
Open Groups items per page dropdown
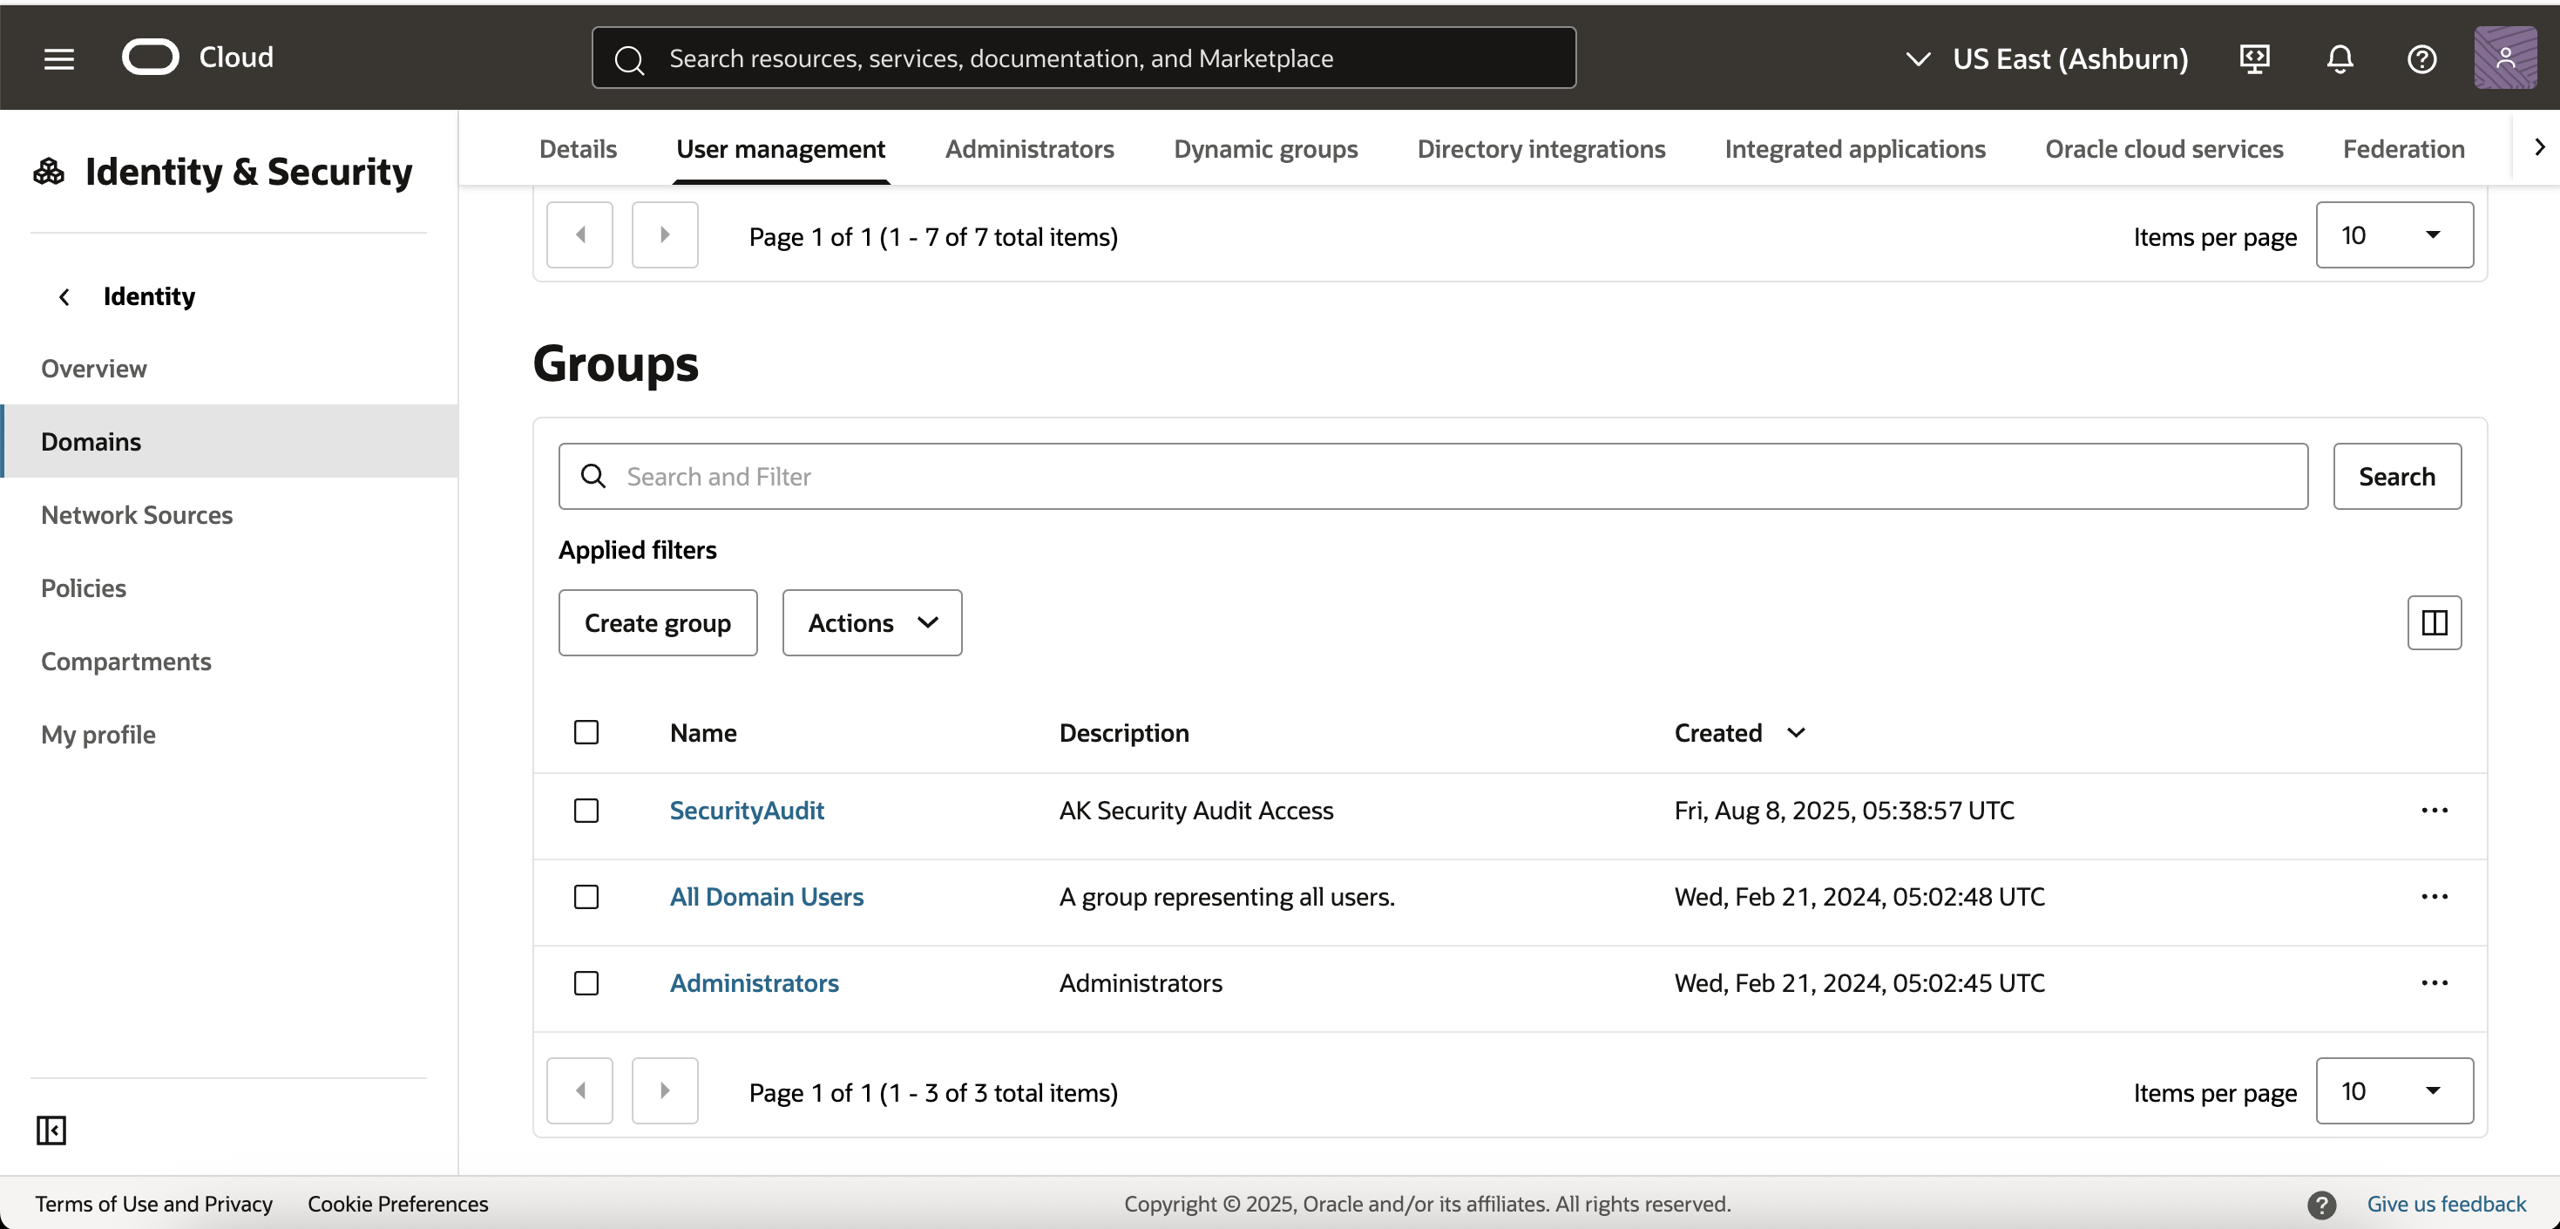pyautogui.click(x=2394, y=1091)
